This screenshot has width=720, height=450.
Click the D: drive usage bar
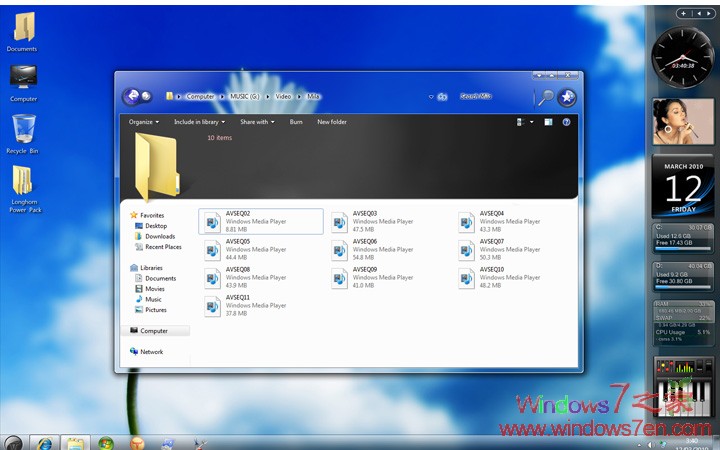683,287
